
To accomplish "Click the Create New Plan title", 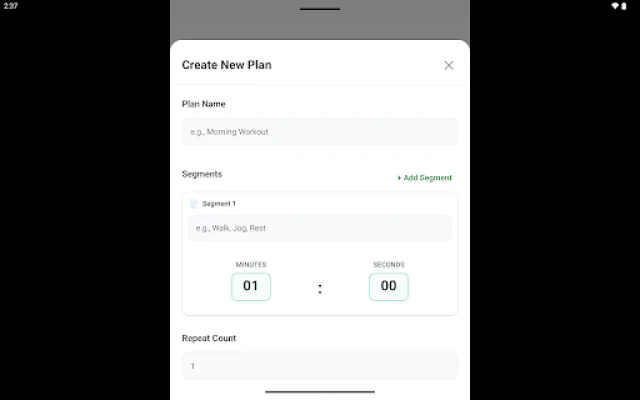I will pyautogui.click(x=226, y=65).
